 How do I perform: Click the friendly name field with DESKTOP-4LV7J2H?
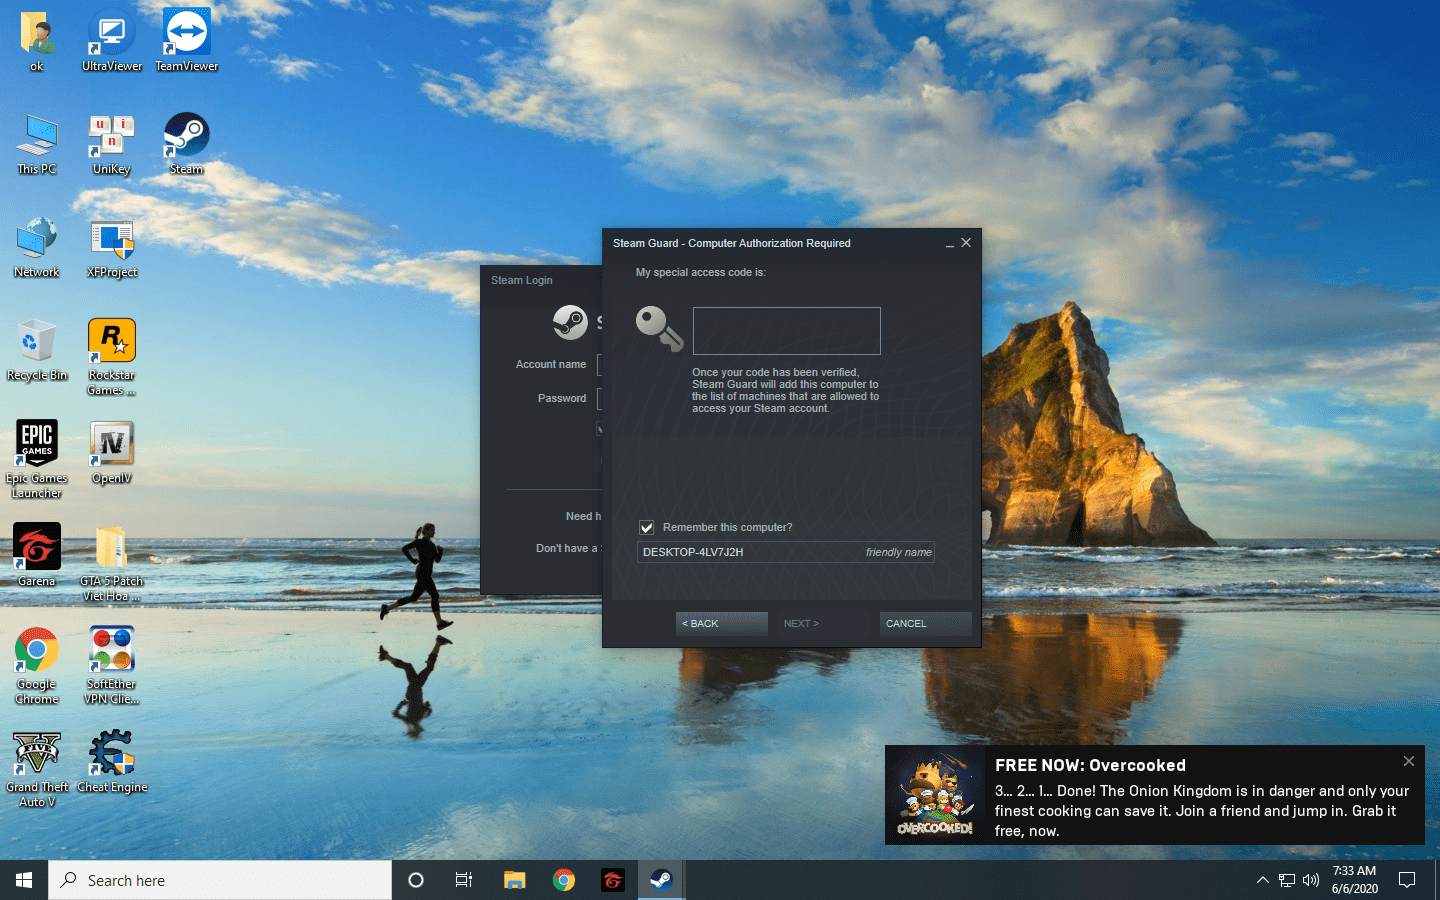pos(786,552)
